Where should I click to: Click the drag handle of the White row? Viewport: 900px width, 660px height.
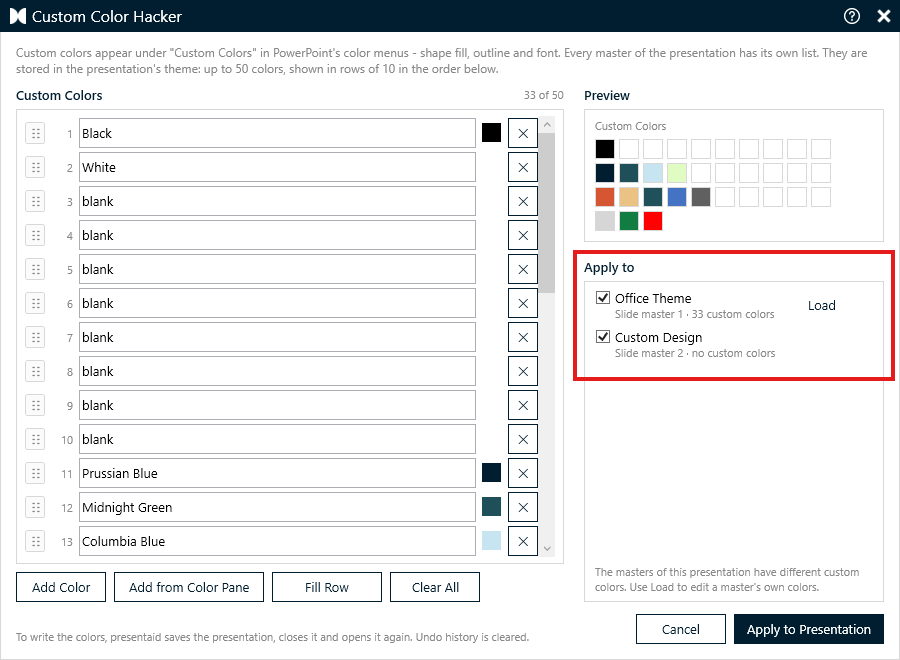(x=36, y=168)
